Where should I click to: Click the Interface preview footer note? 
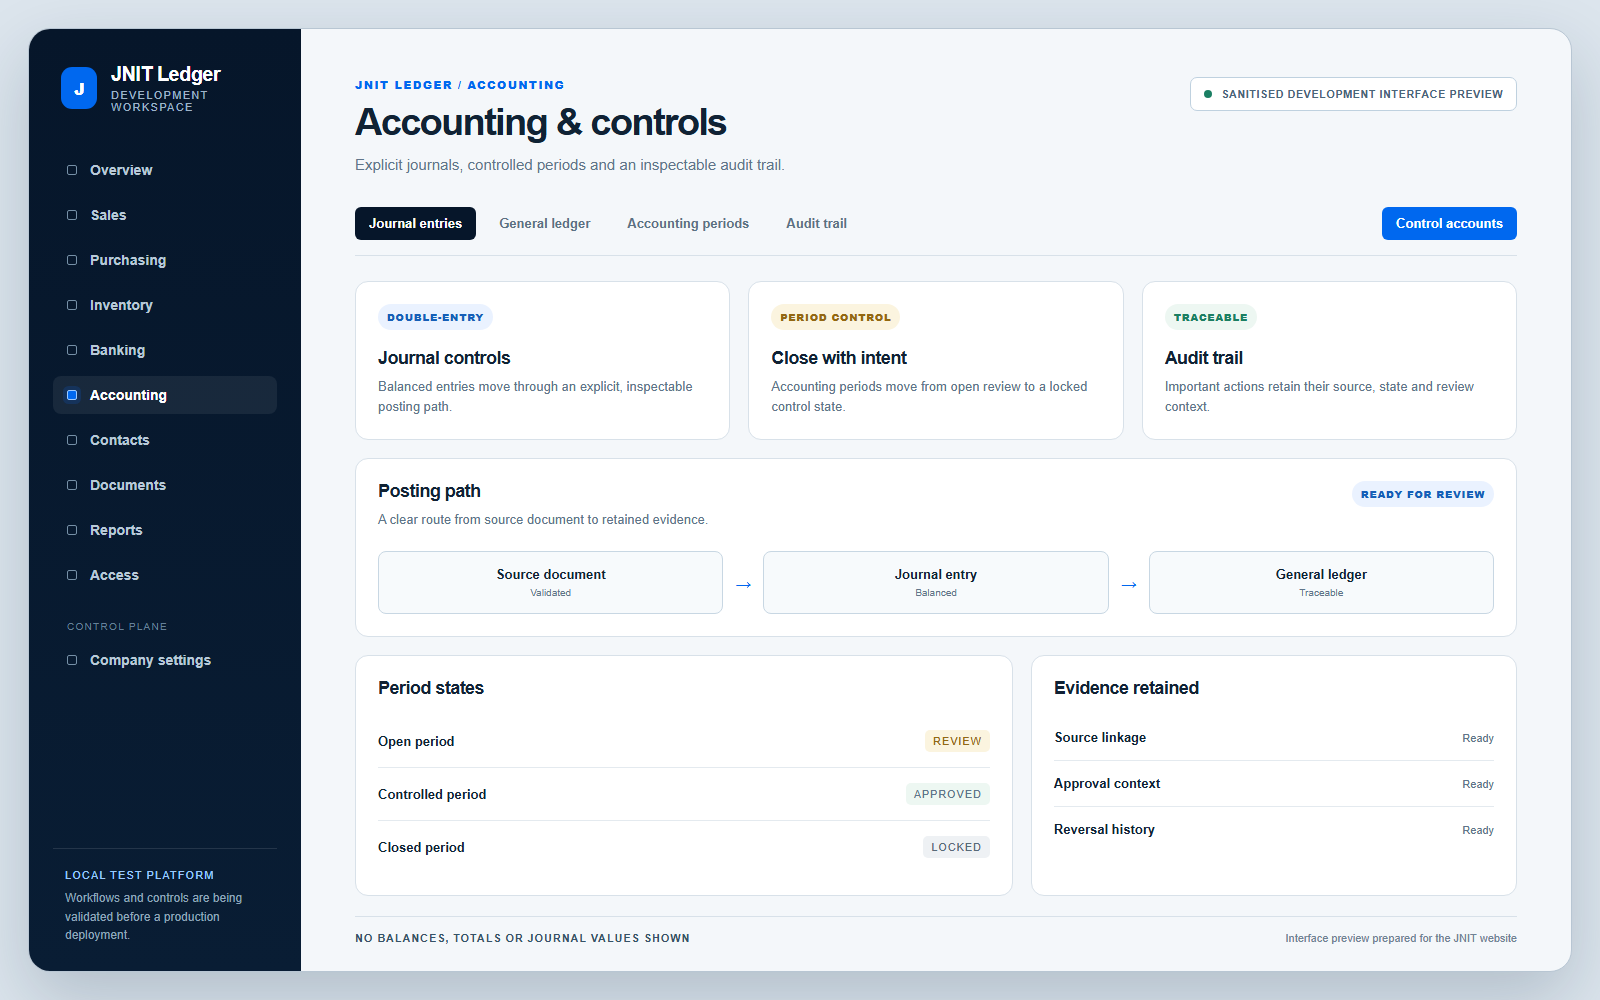point(1401,938)
